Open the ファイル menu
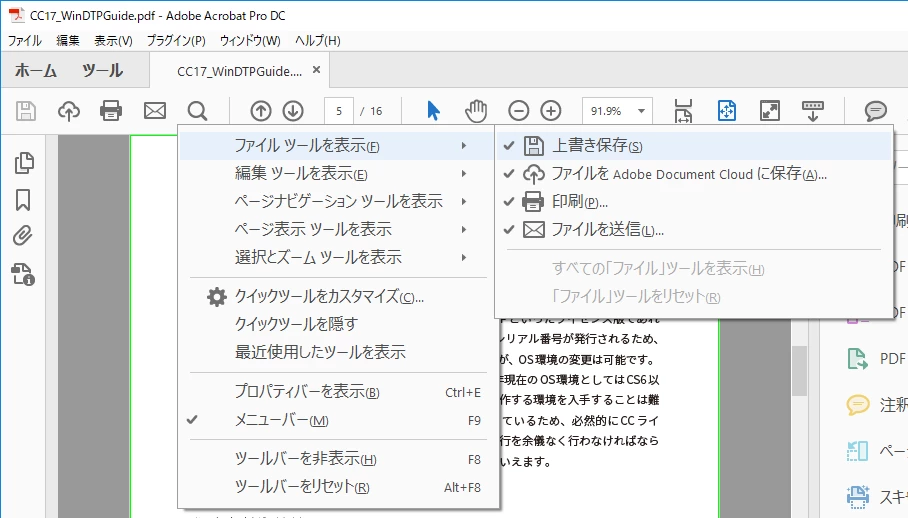This screenshot has width=908, height=518. click(x=24, y=41)
